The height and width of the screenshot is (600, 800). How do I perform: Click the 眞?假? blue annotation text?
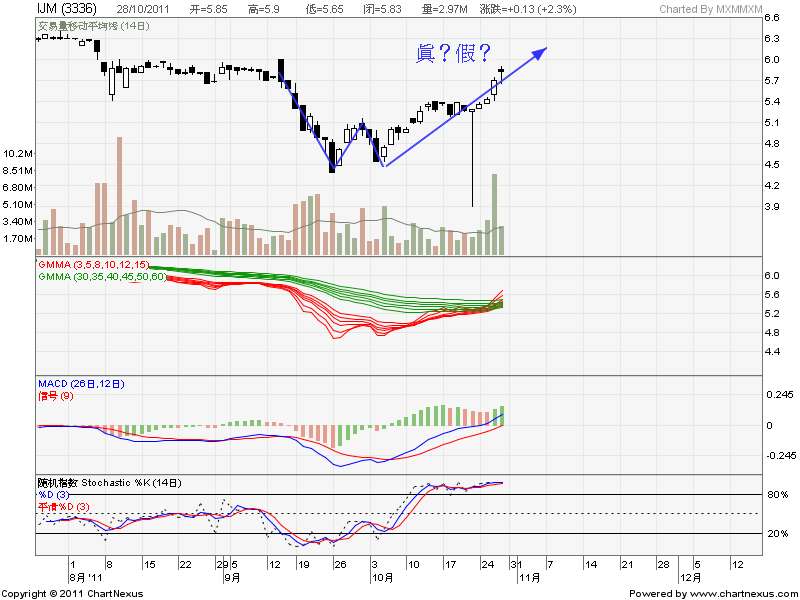[453, 53]
